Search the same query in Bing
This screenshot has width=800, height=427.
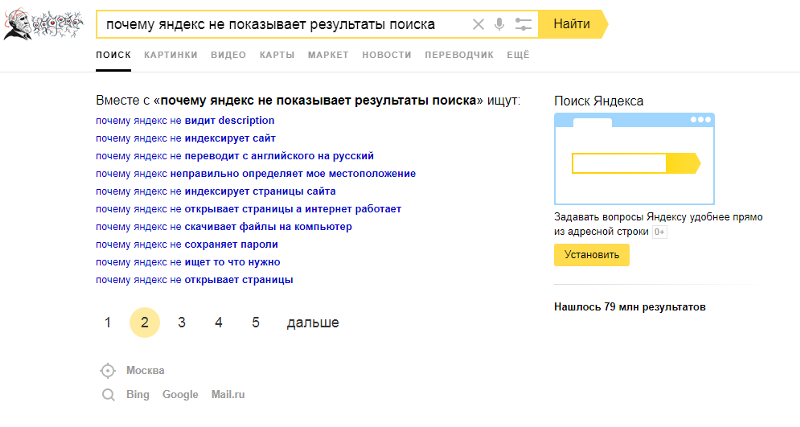(x=138, y=394)
